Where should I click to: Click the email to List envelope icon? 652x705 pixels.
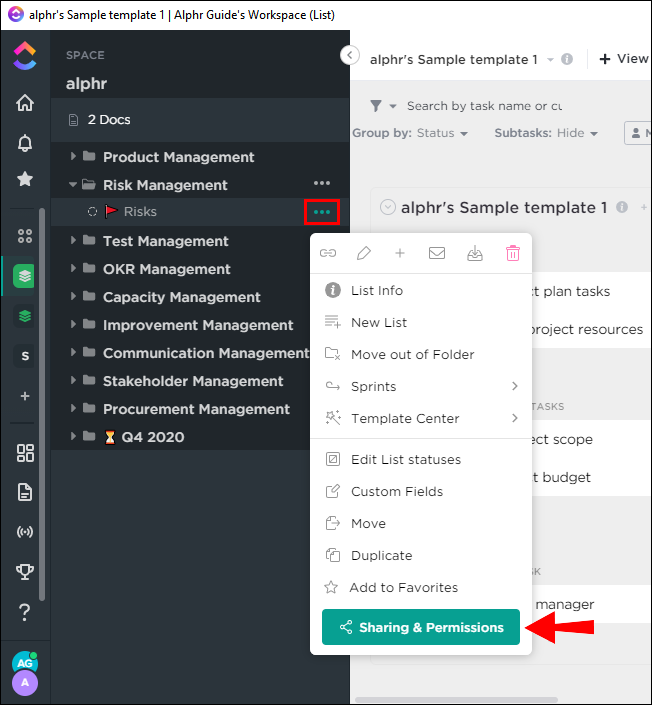(x=437, y=253)
